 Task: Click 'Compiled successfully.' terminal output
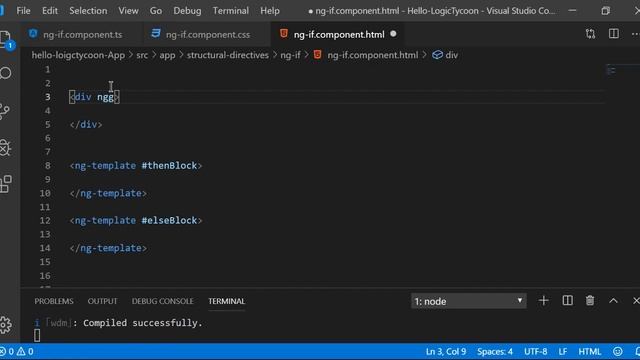(x=143, y=323)
